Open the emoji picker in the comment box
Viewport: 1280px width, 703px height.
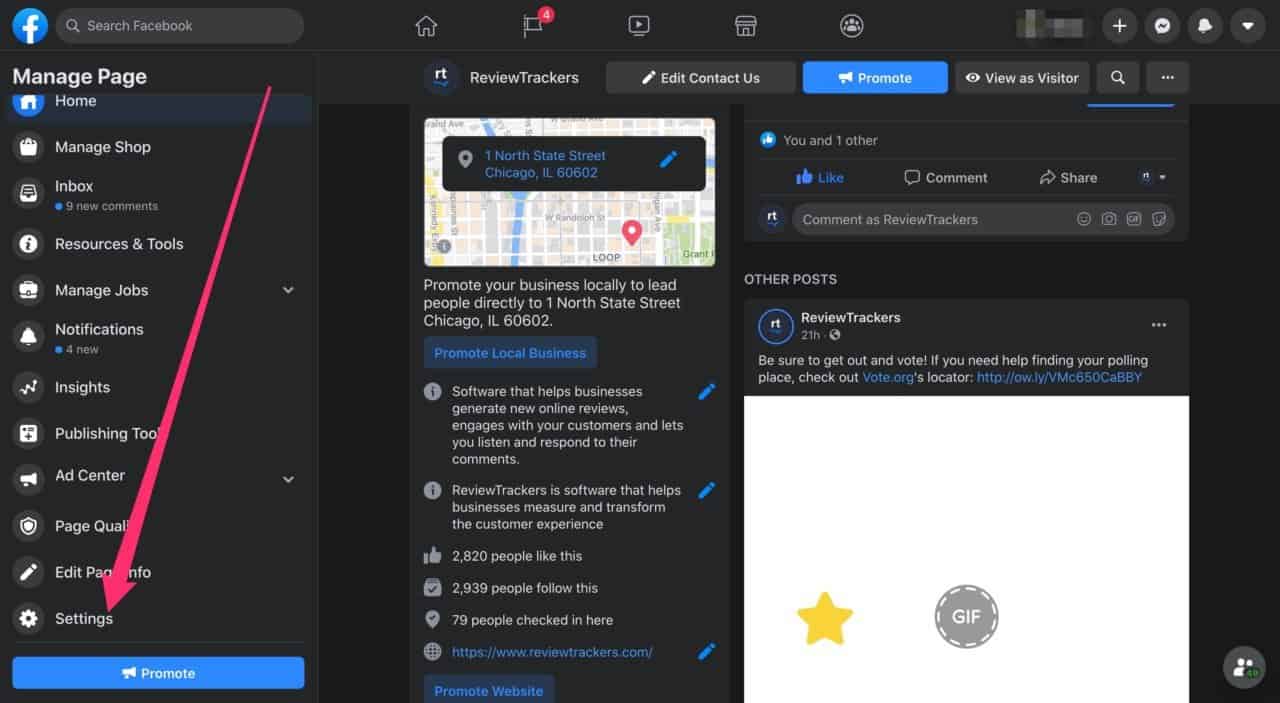point(1084,219)
